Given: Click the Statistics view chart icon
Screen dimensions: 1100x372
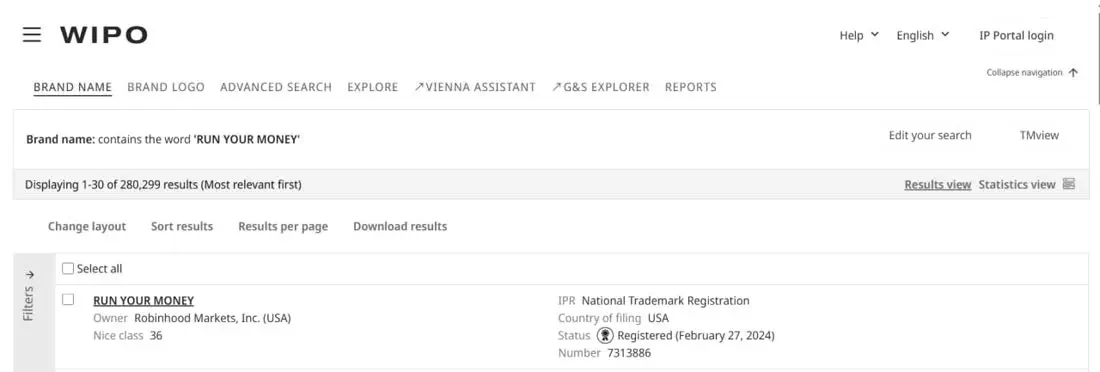Looking at the screenshot, I should click(x=1068, y=184).
